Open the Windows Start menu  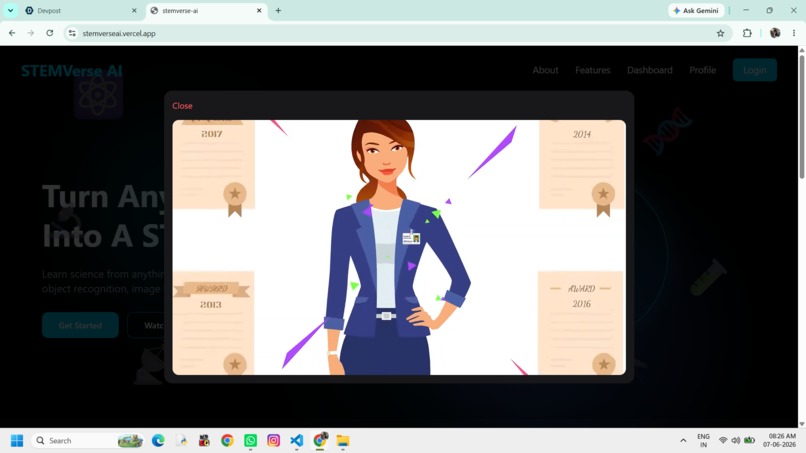17,441
